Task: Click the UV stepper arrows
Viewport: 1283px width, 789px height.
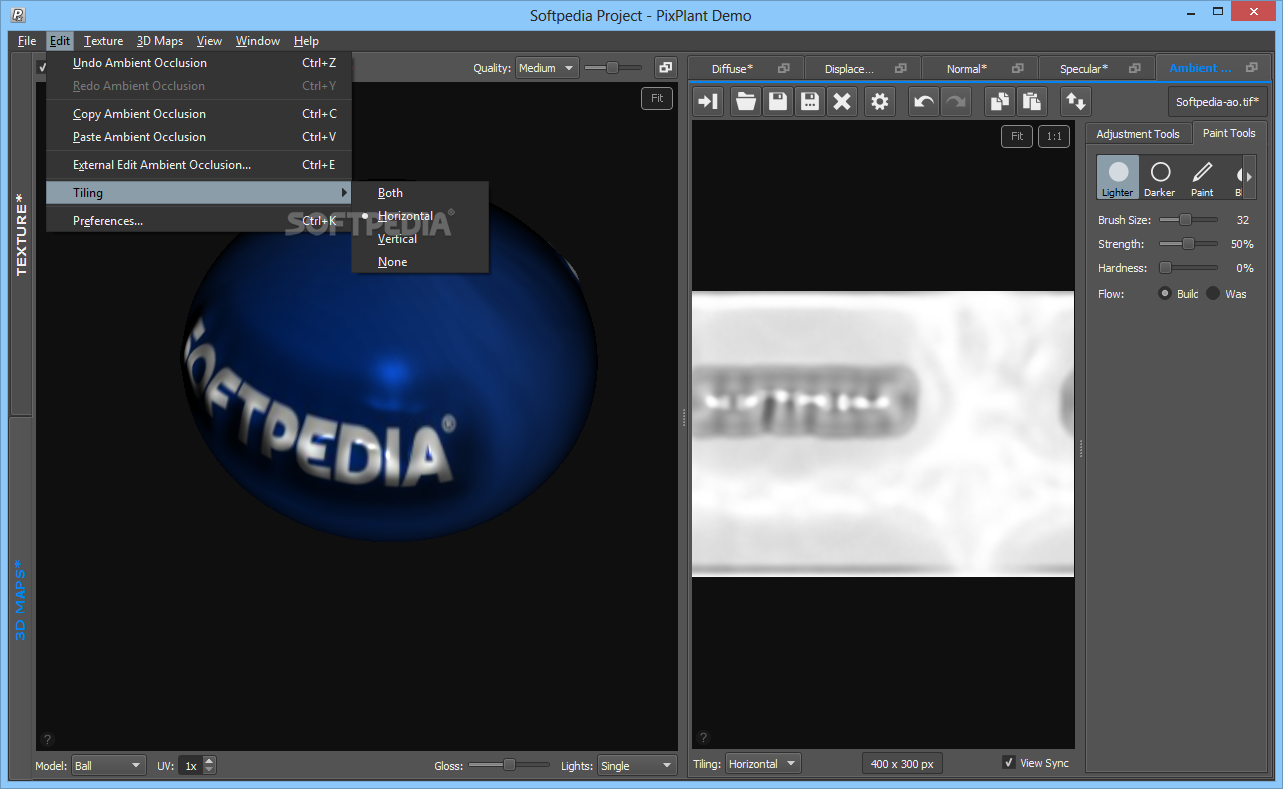Action: click(209, 766)
